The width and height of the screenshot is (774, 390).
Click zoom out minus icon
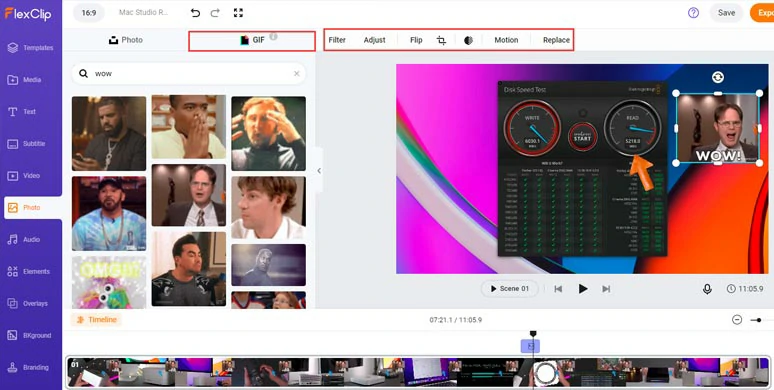(x=737, y=320)
